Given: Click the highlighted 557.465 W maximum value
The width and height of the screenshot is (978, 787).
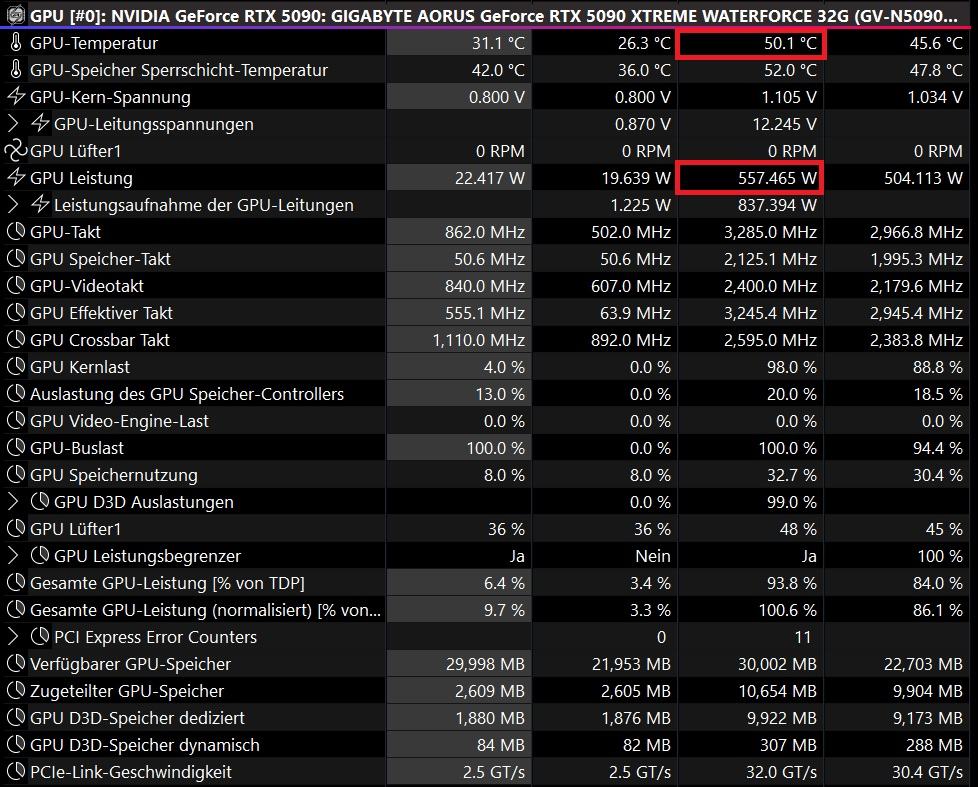Looking at the screenshot, I should point(750,178).
